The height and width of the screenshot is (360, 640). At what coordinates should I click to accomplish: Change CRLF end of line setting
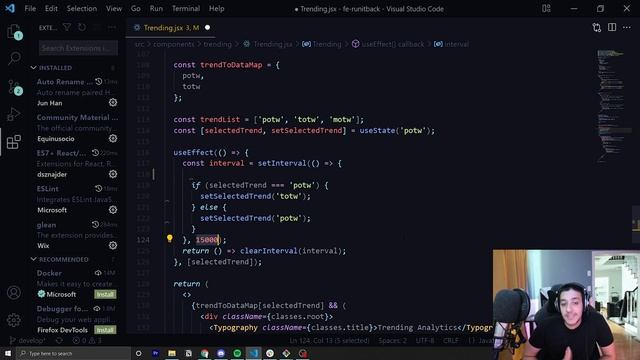coord(451,340)
